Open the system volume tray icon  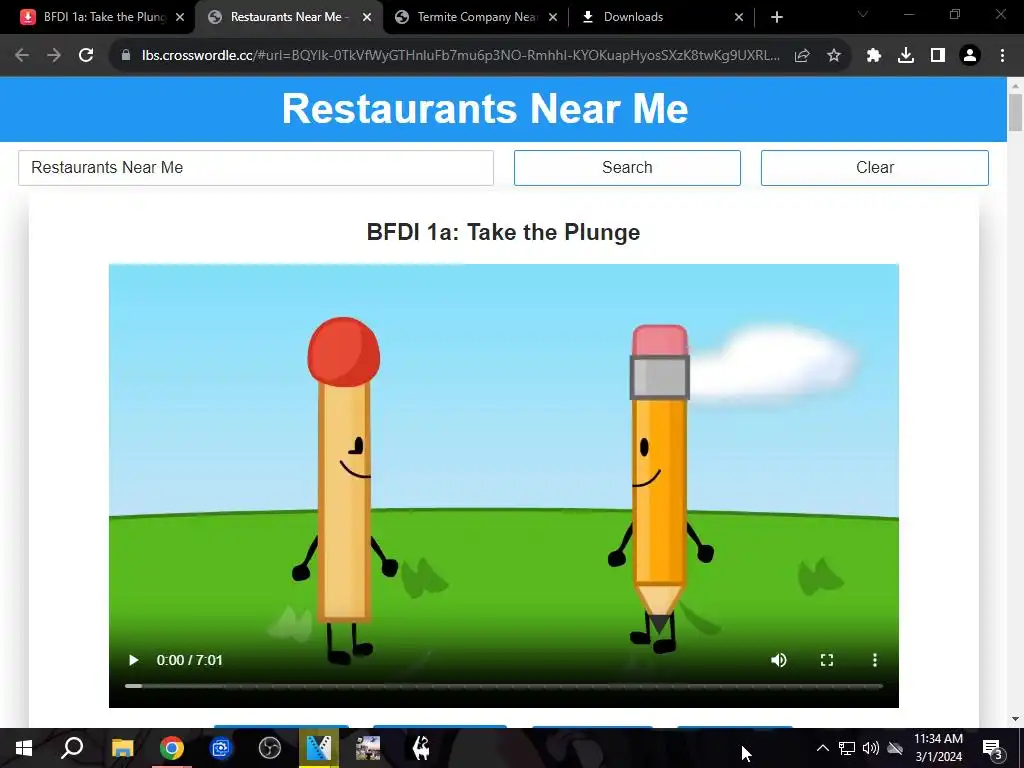point(871,748)
